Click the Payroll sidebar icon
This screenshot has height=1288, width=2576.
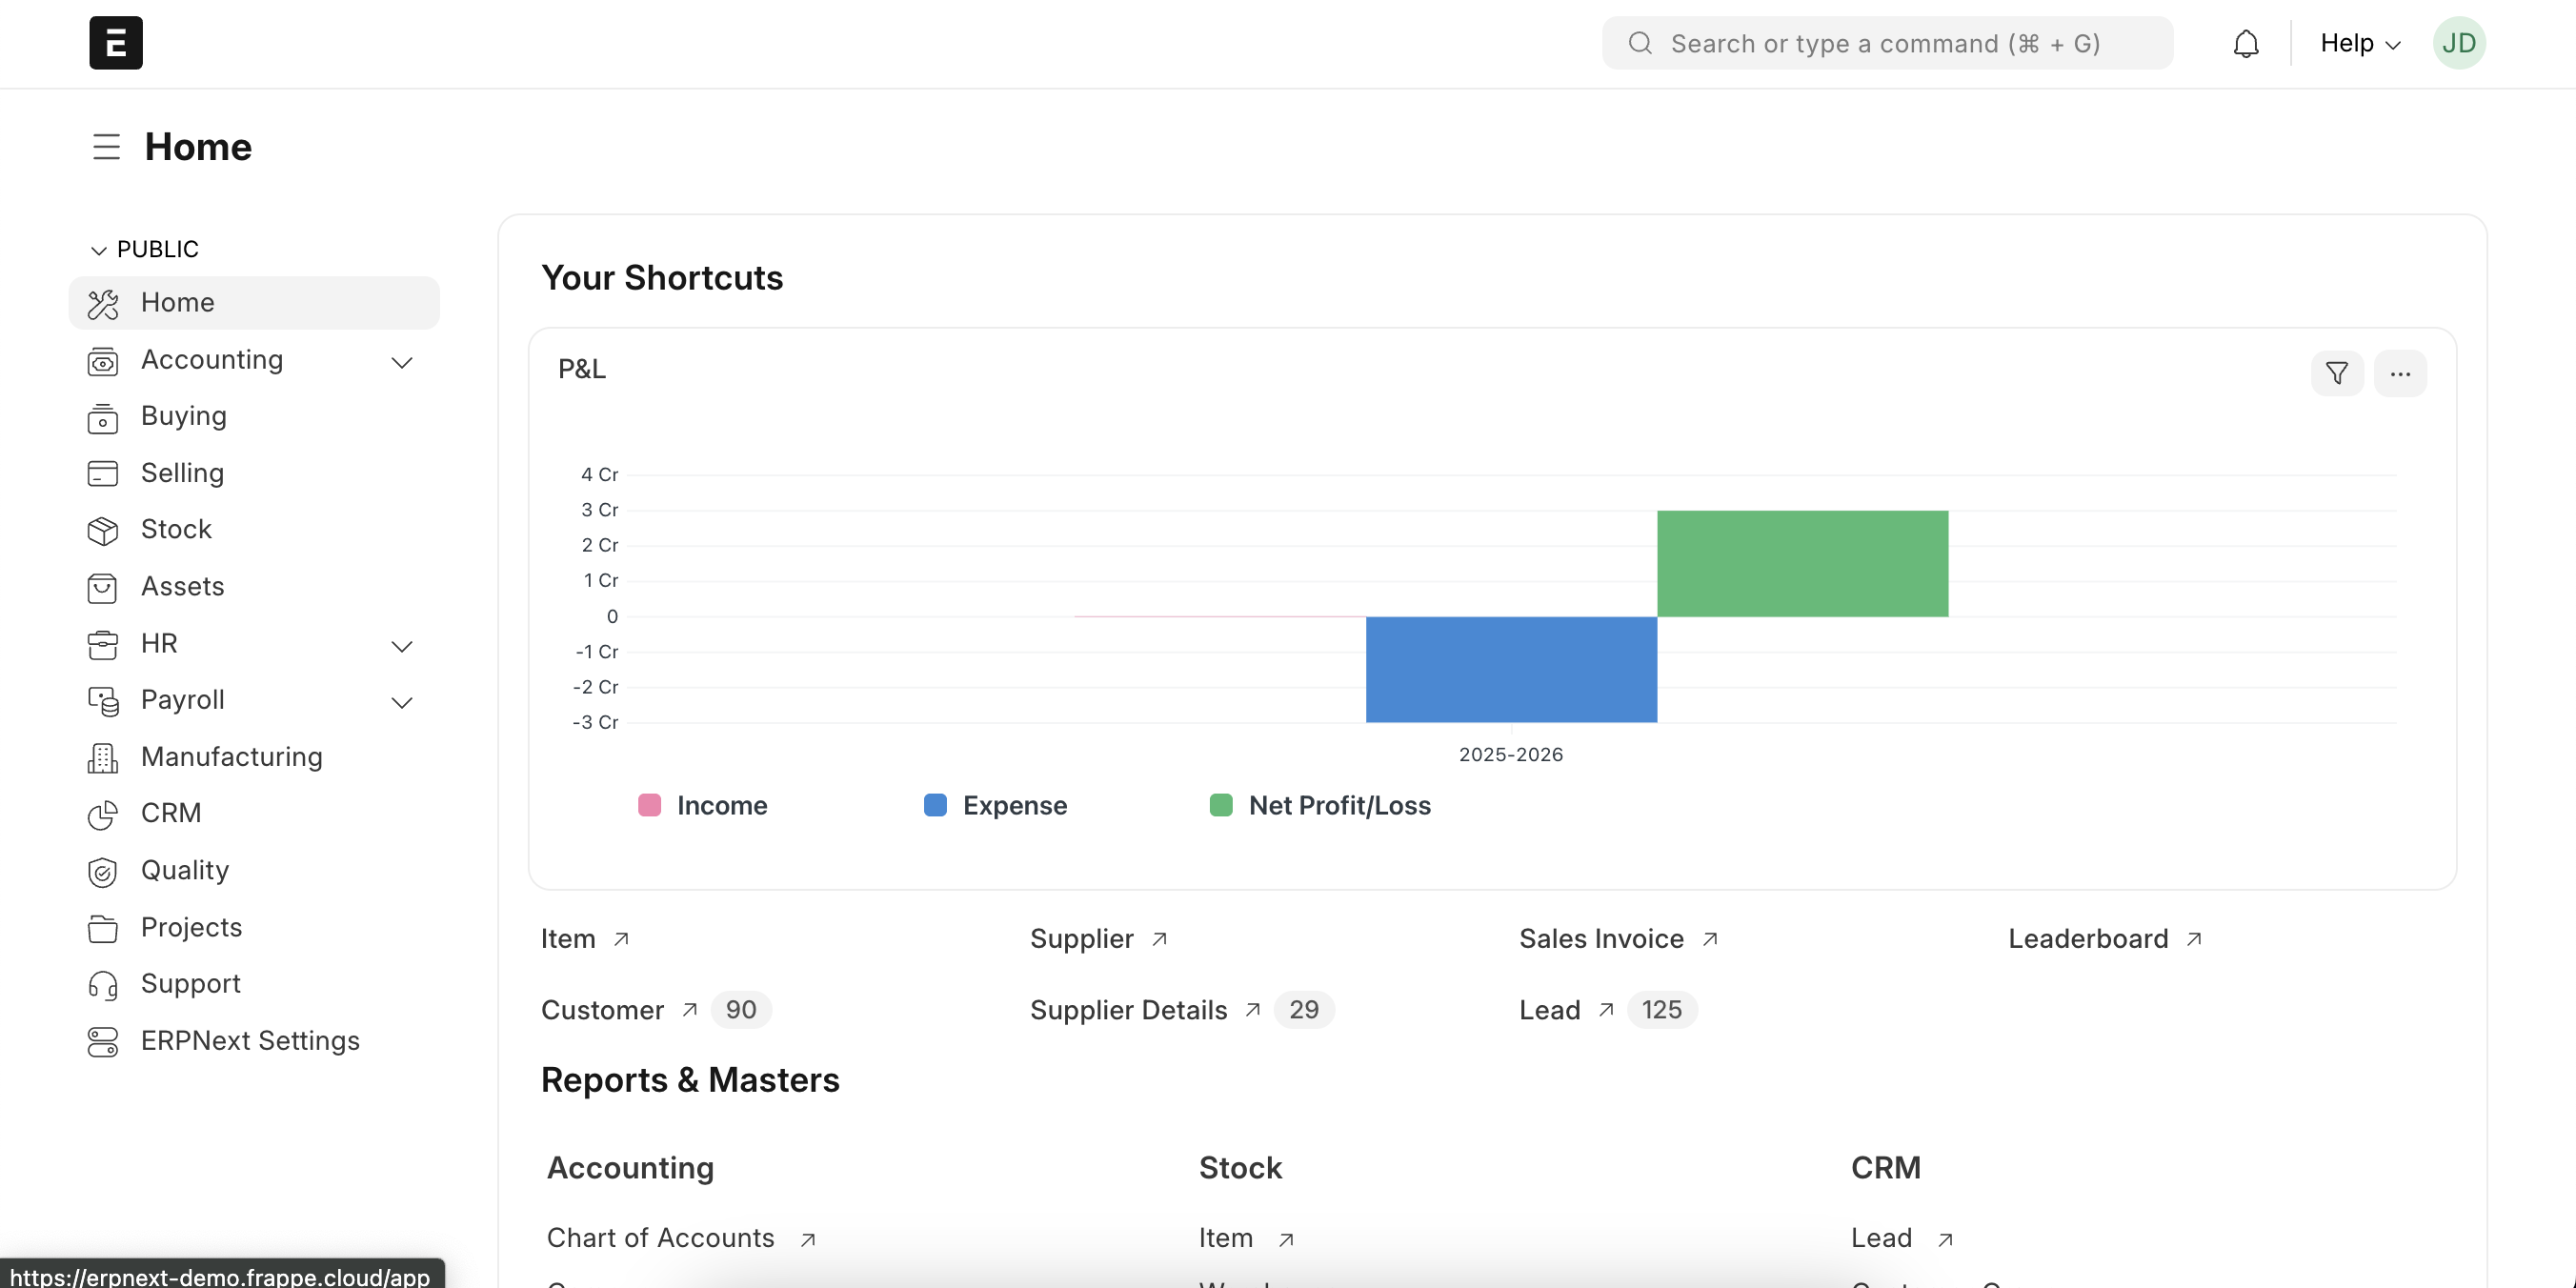[x=103, y=700]
